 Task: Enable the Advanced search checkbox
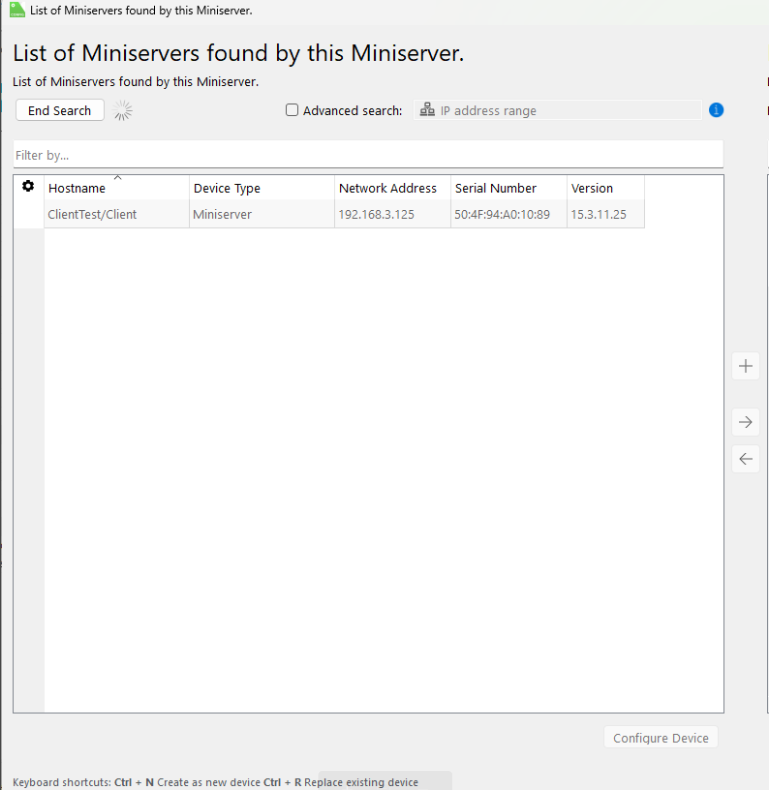click(292, 111)
